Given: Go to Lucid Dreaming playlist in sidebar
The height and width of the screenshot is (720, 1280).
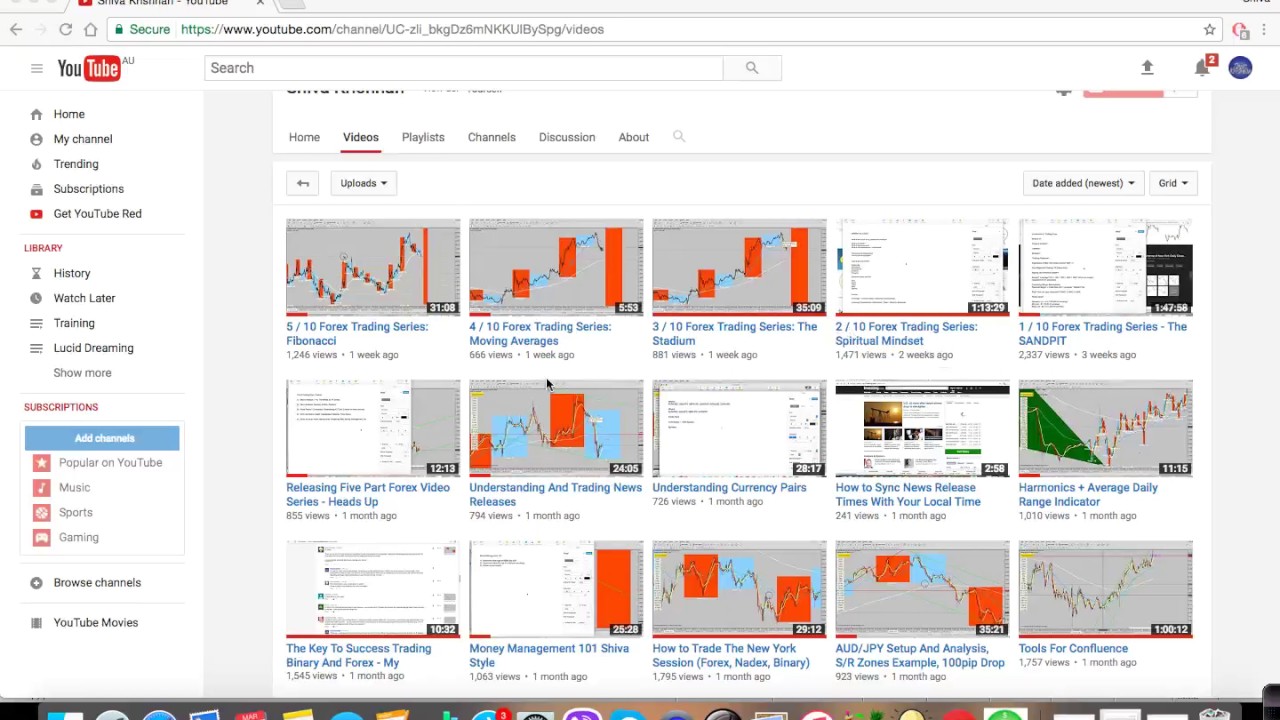Looking at the screenshot, I should pos(93,348).
